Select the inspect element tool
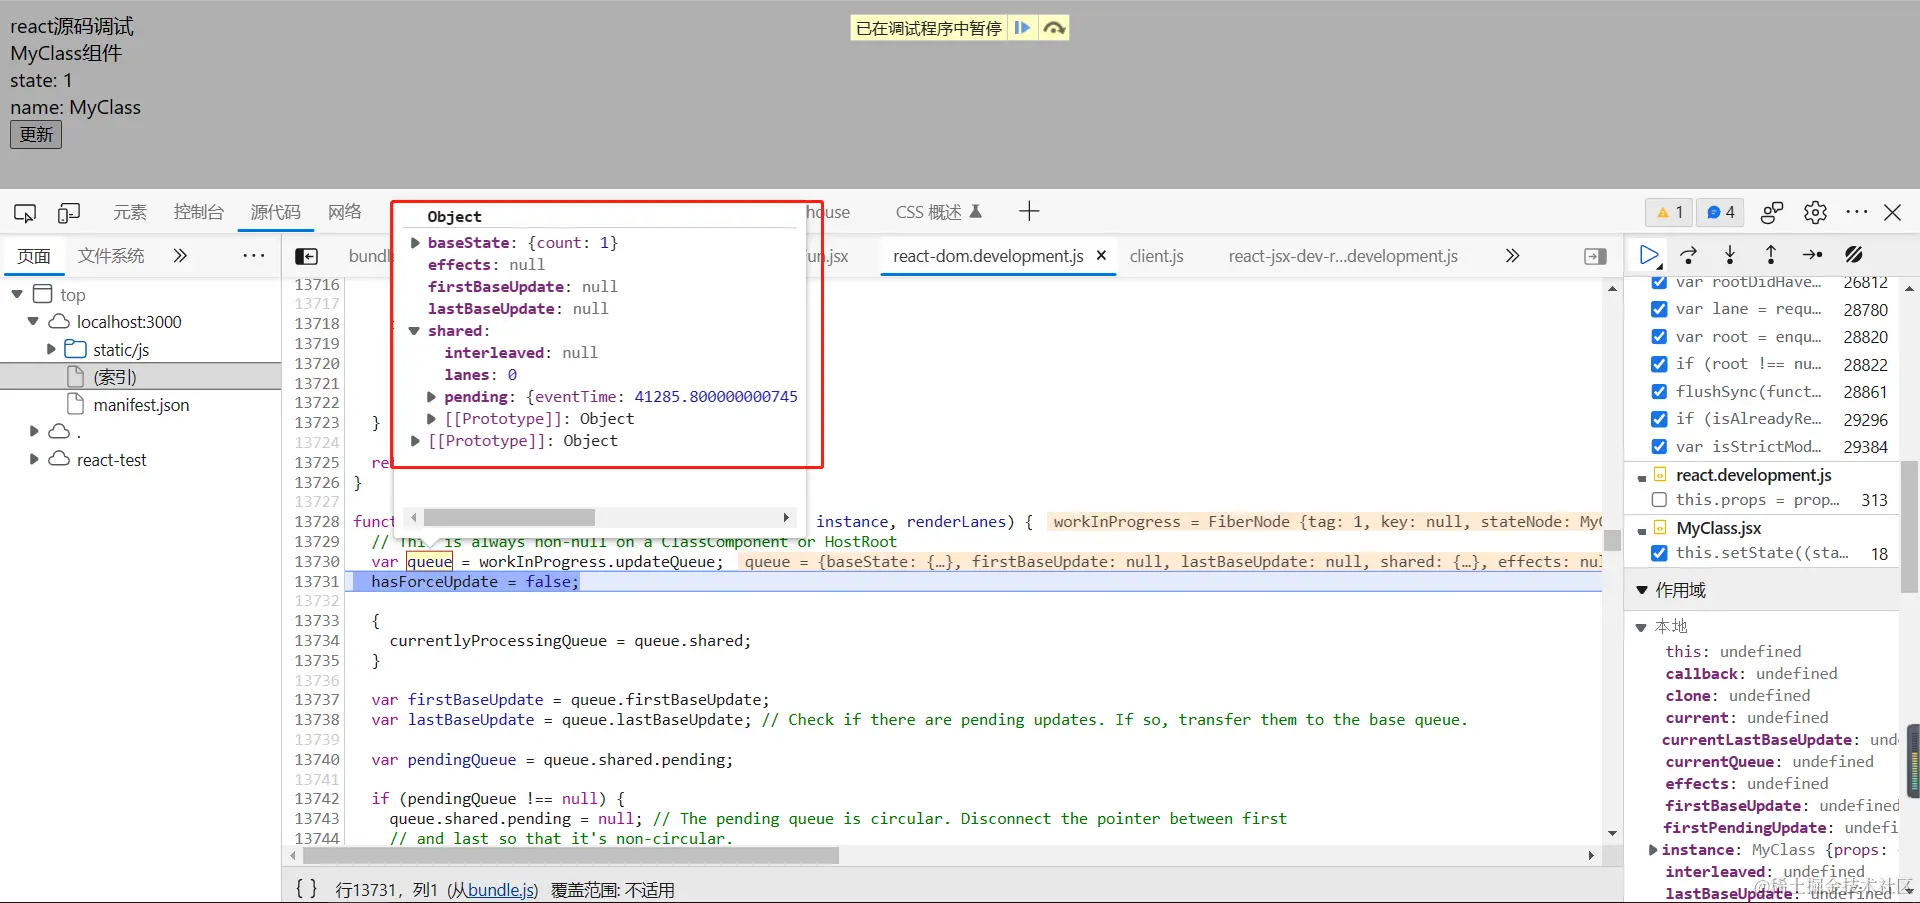The height and width of the screenshot is (903, 1920). click(x=25, y=212)
